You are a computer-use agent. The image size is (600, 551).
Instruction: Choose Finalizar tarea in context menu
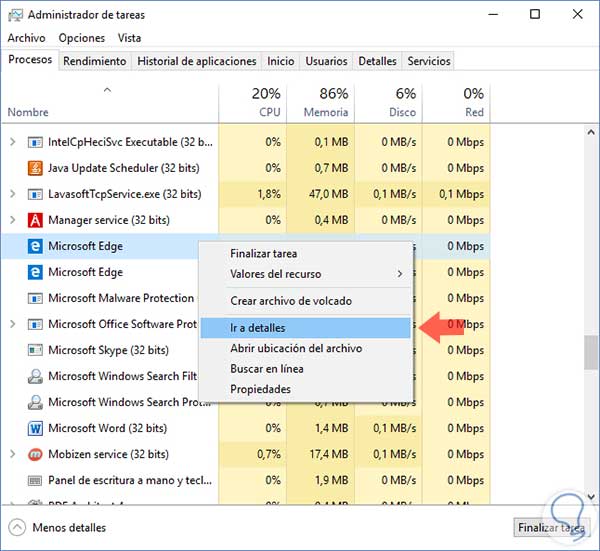(305, 254)
